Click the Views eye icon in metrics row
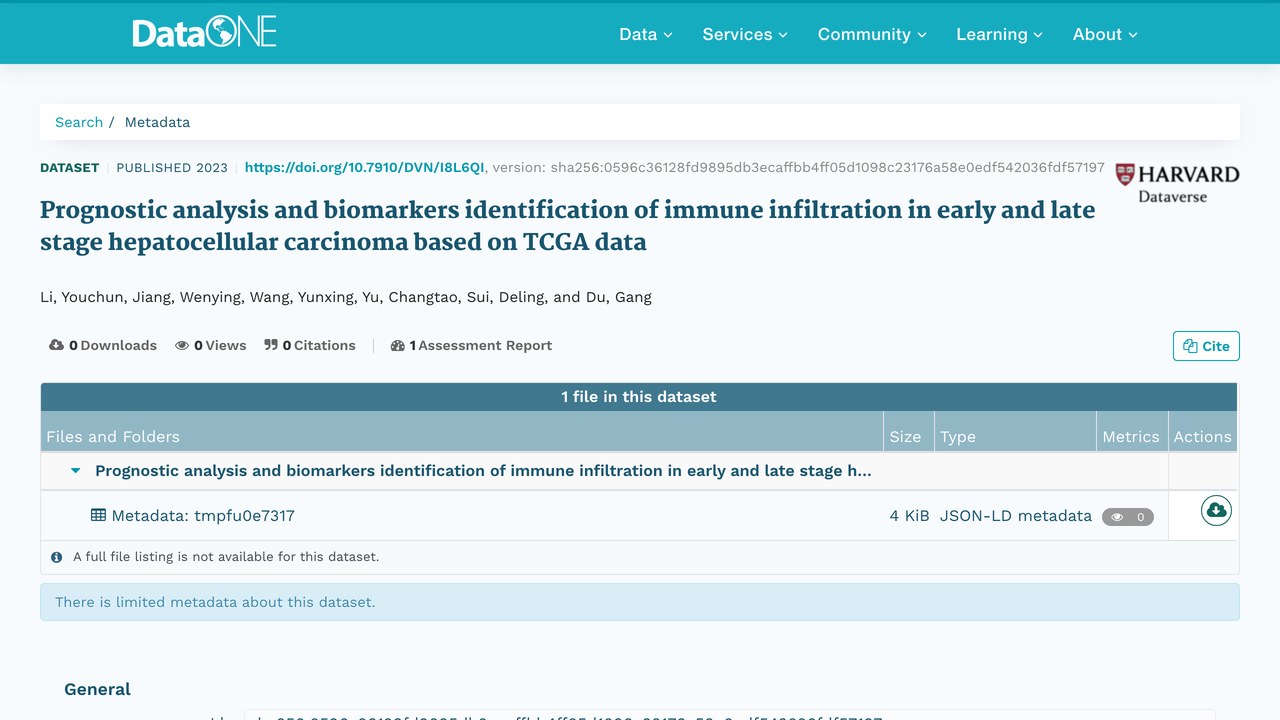This screenshot has height=720, width=1280. 182,345
